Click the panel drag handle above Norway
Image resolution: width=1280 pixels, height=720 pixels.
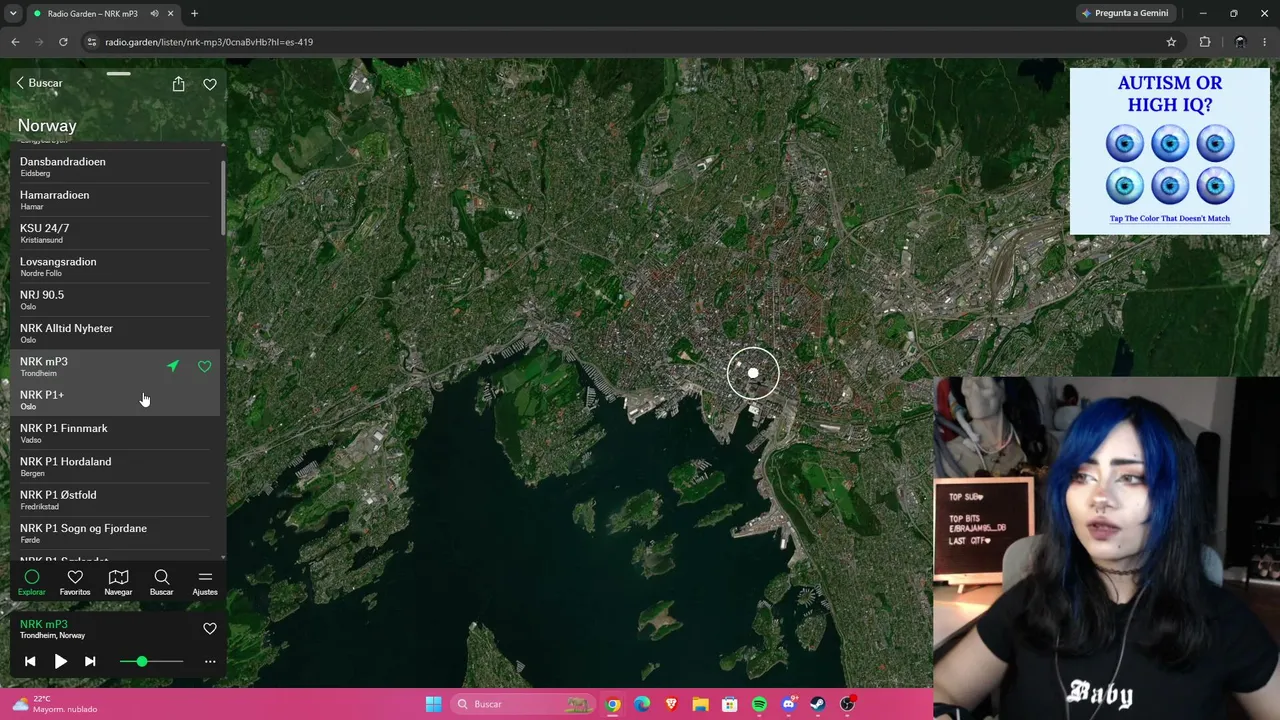coord(118,73)
